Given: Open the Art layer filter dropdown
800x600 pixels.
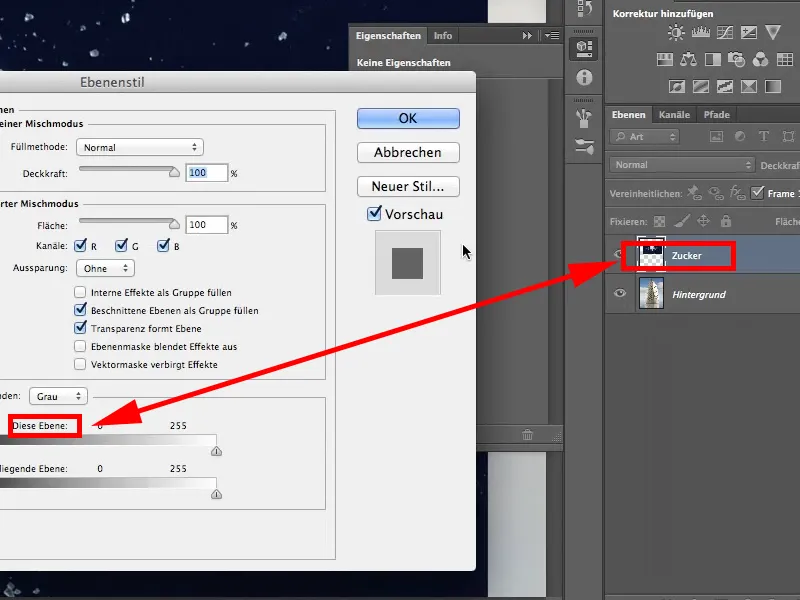Looking at the screenshot, I should pos(644,137).
